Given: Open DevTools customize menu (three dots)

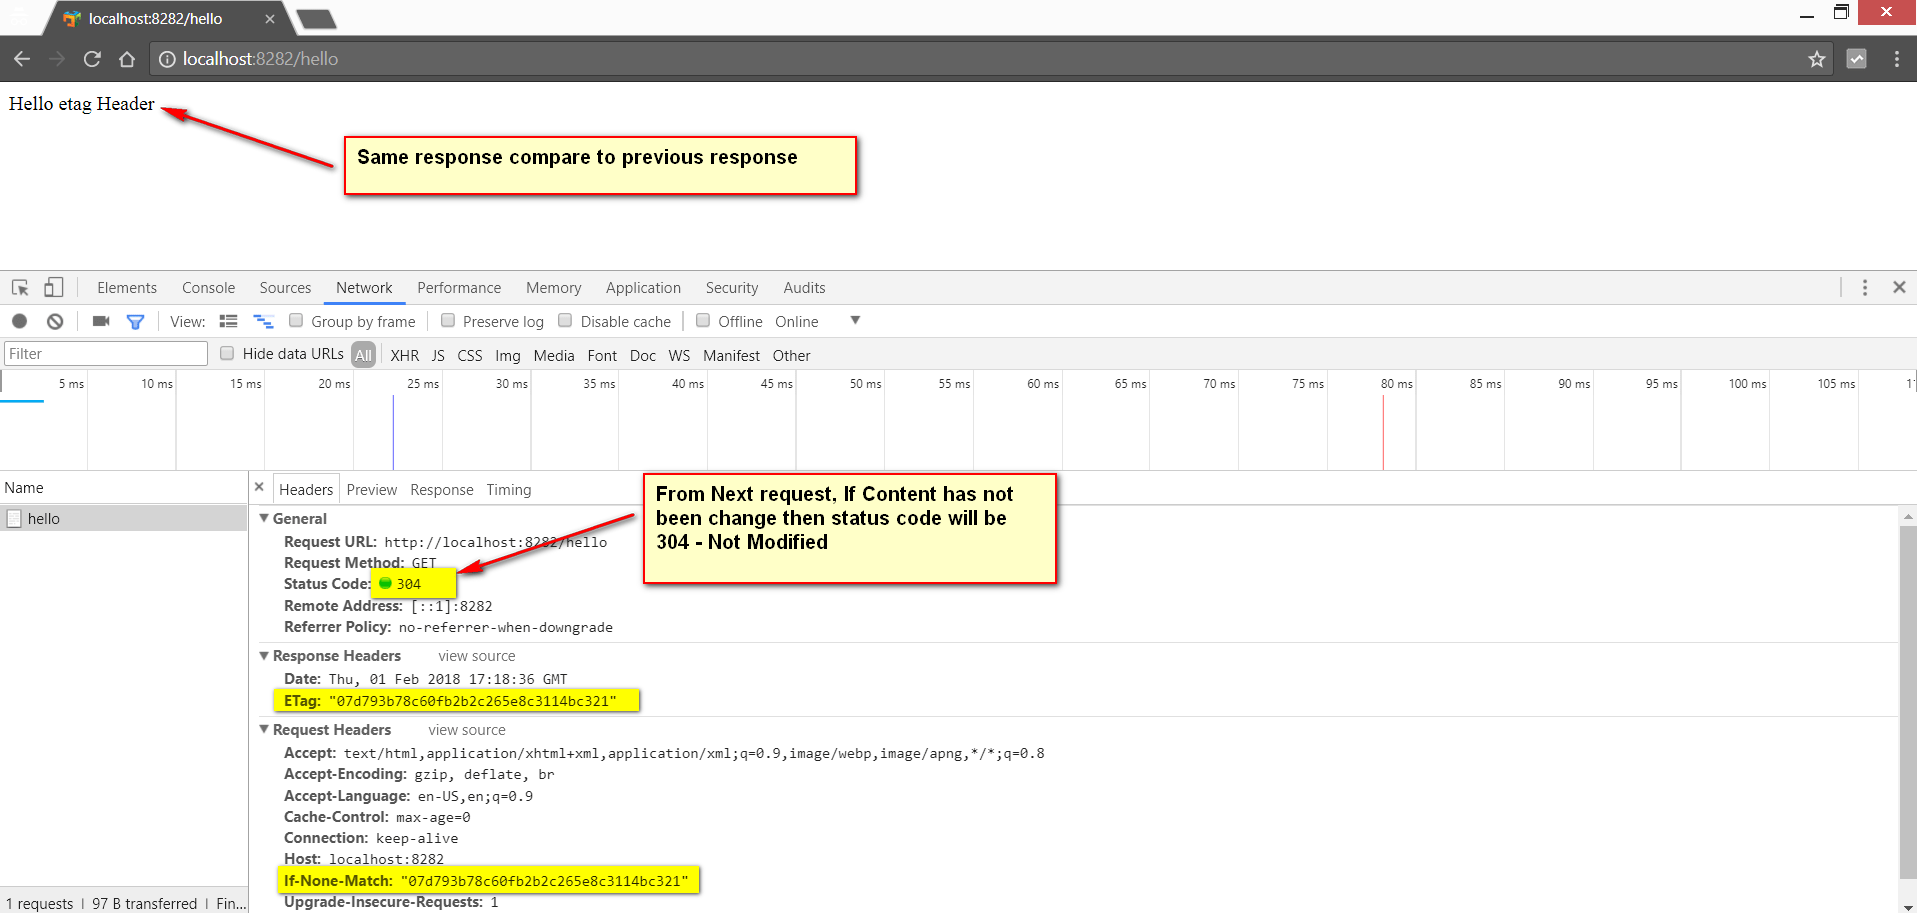Looking at the screenshot, I should pos(1865,288).
